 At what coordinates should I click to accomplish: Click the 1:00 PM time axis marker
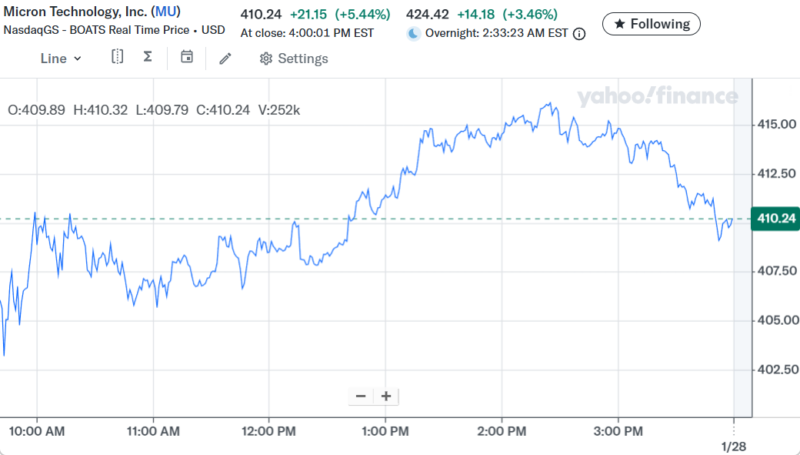pos(386,430)
